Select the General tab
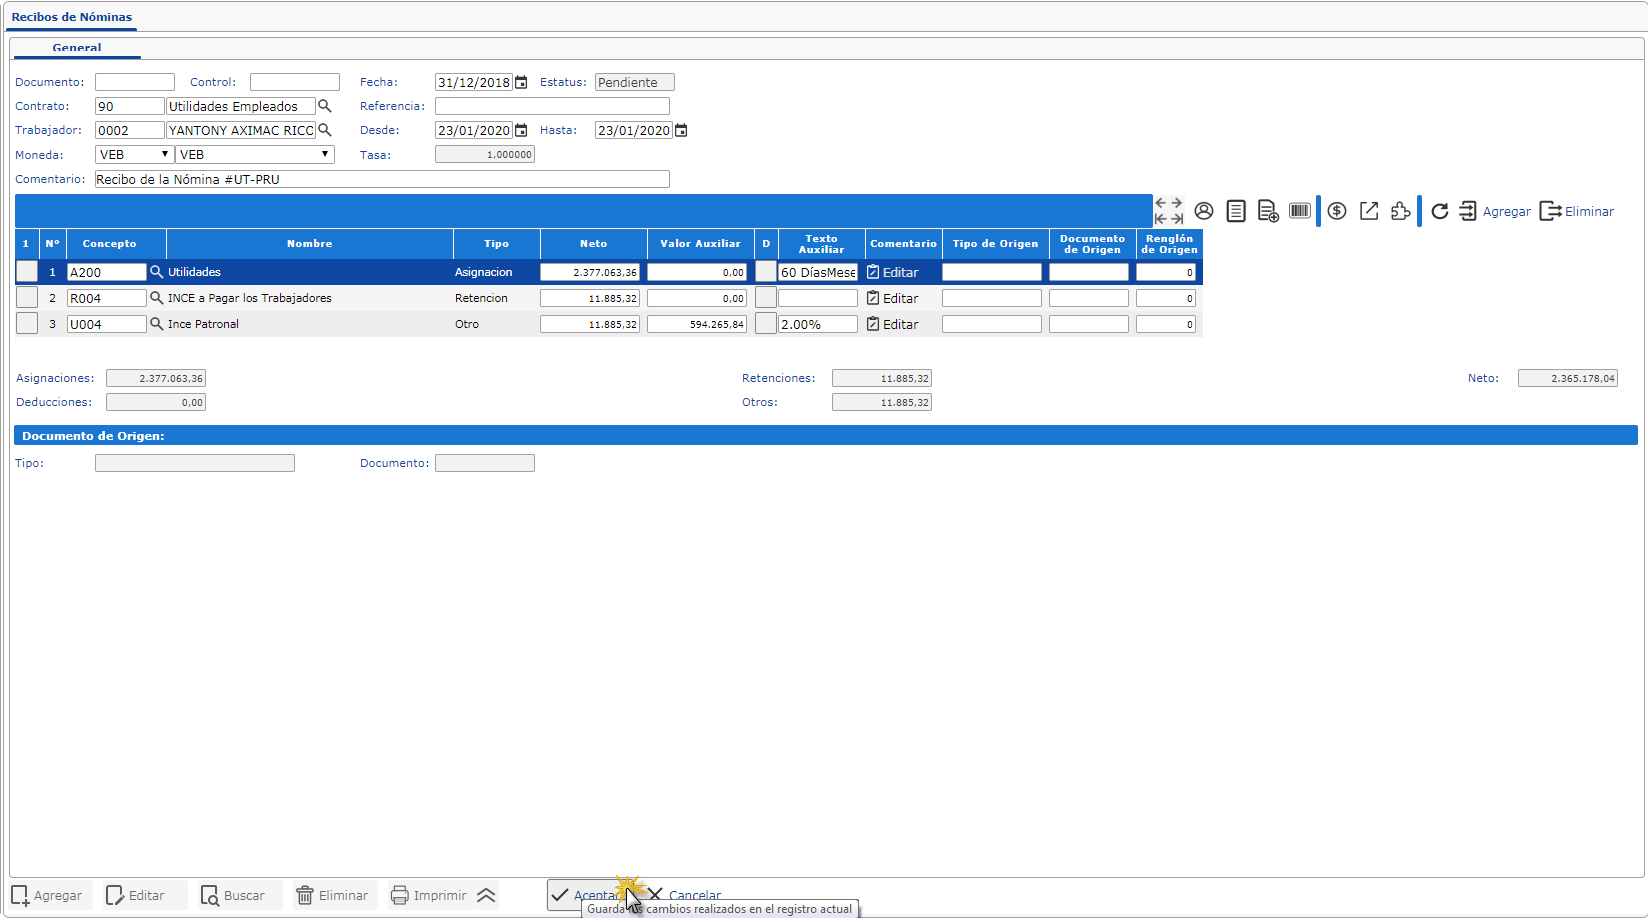This screenshot has height=918, width=1648. click(x=77, y=47)
